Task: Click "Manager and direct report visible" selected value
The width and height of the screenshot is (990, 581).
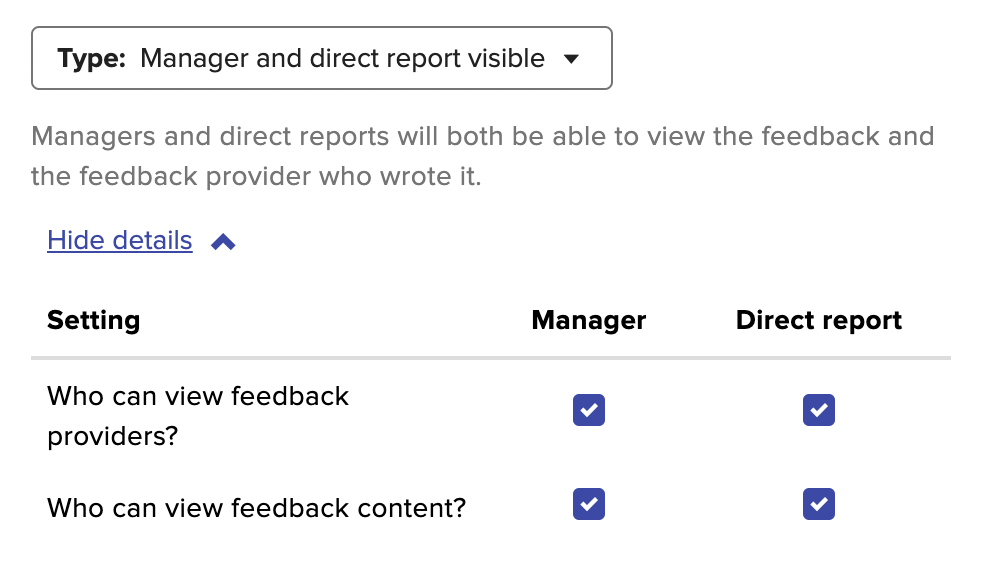Action: tap(343, 59)
